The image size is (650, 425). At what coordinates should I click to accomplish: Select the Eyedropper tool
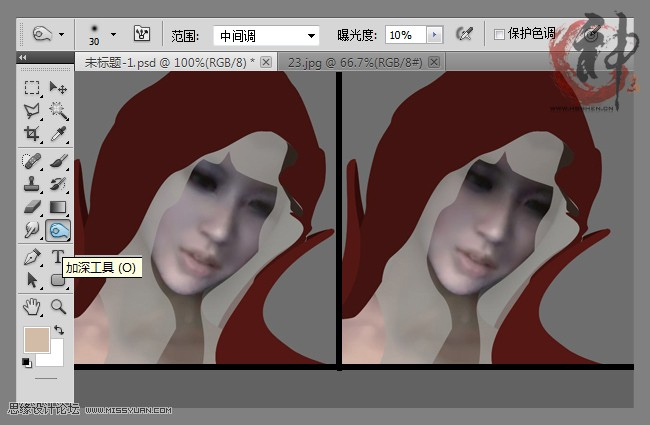pyautogui.click(x=58, y=134)
